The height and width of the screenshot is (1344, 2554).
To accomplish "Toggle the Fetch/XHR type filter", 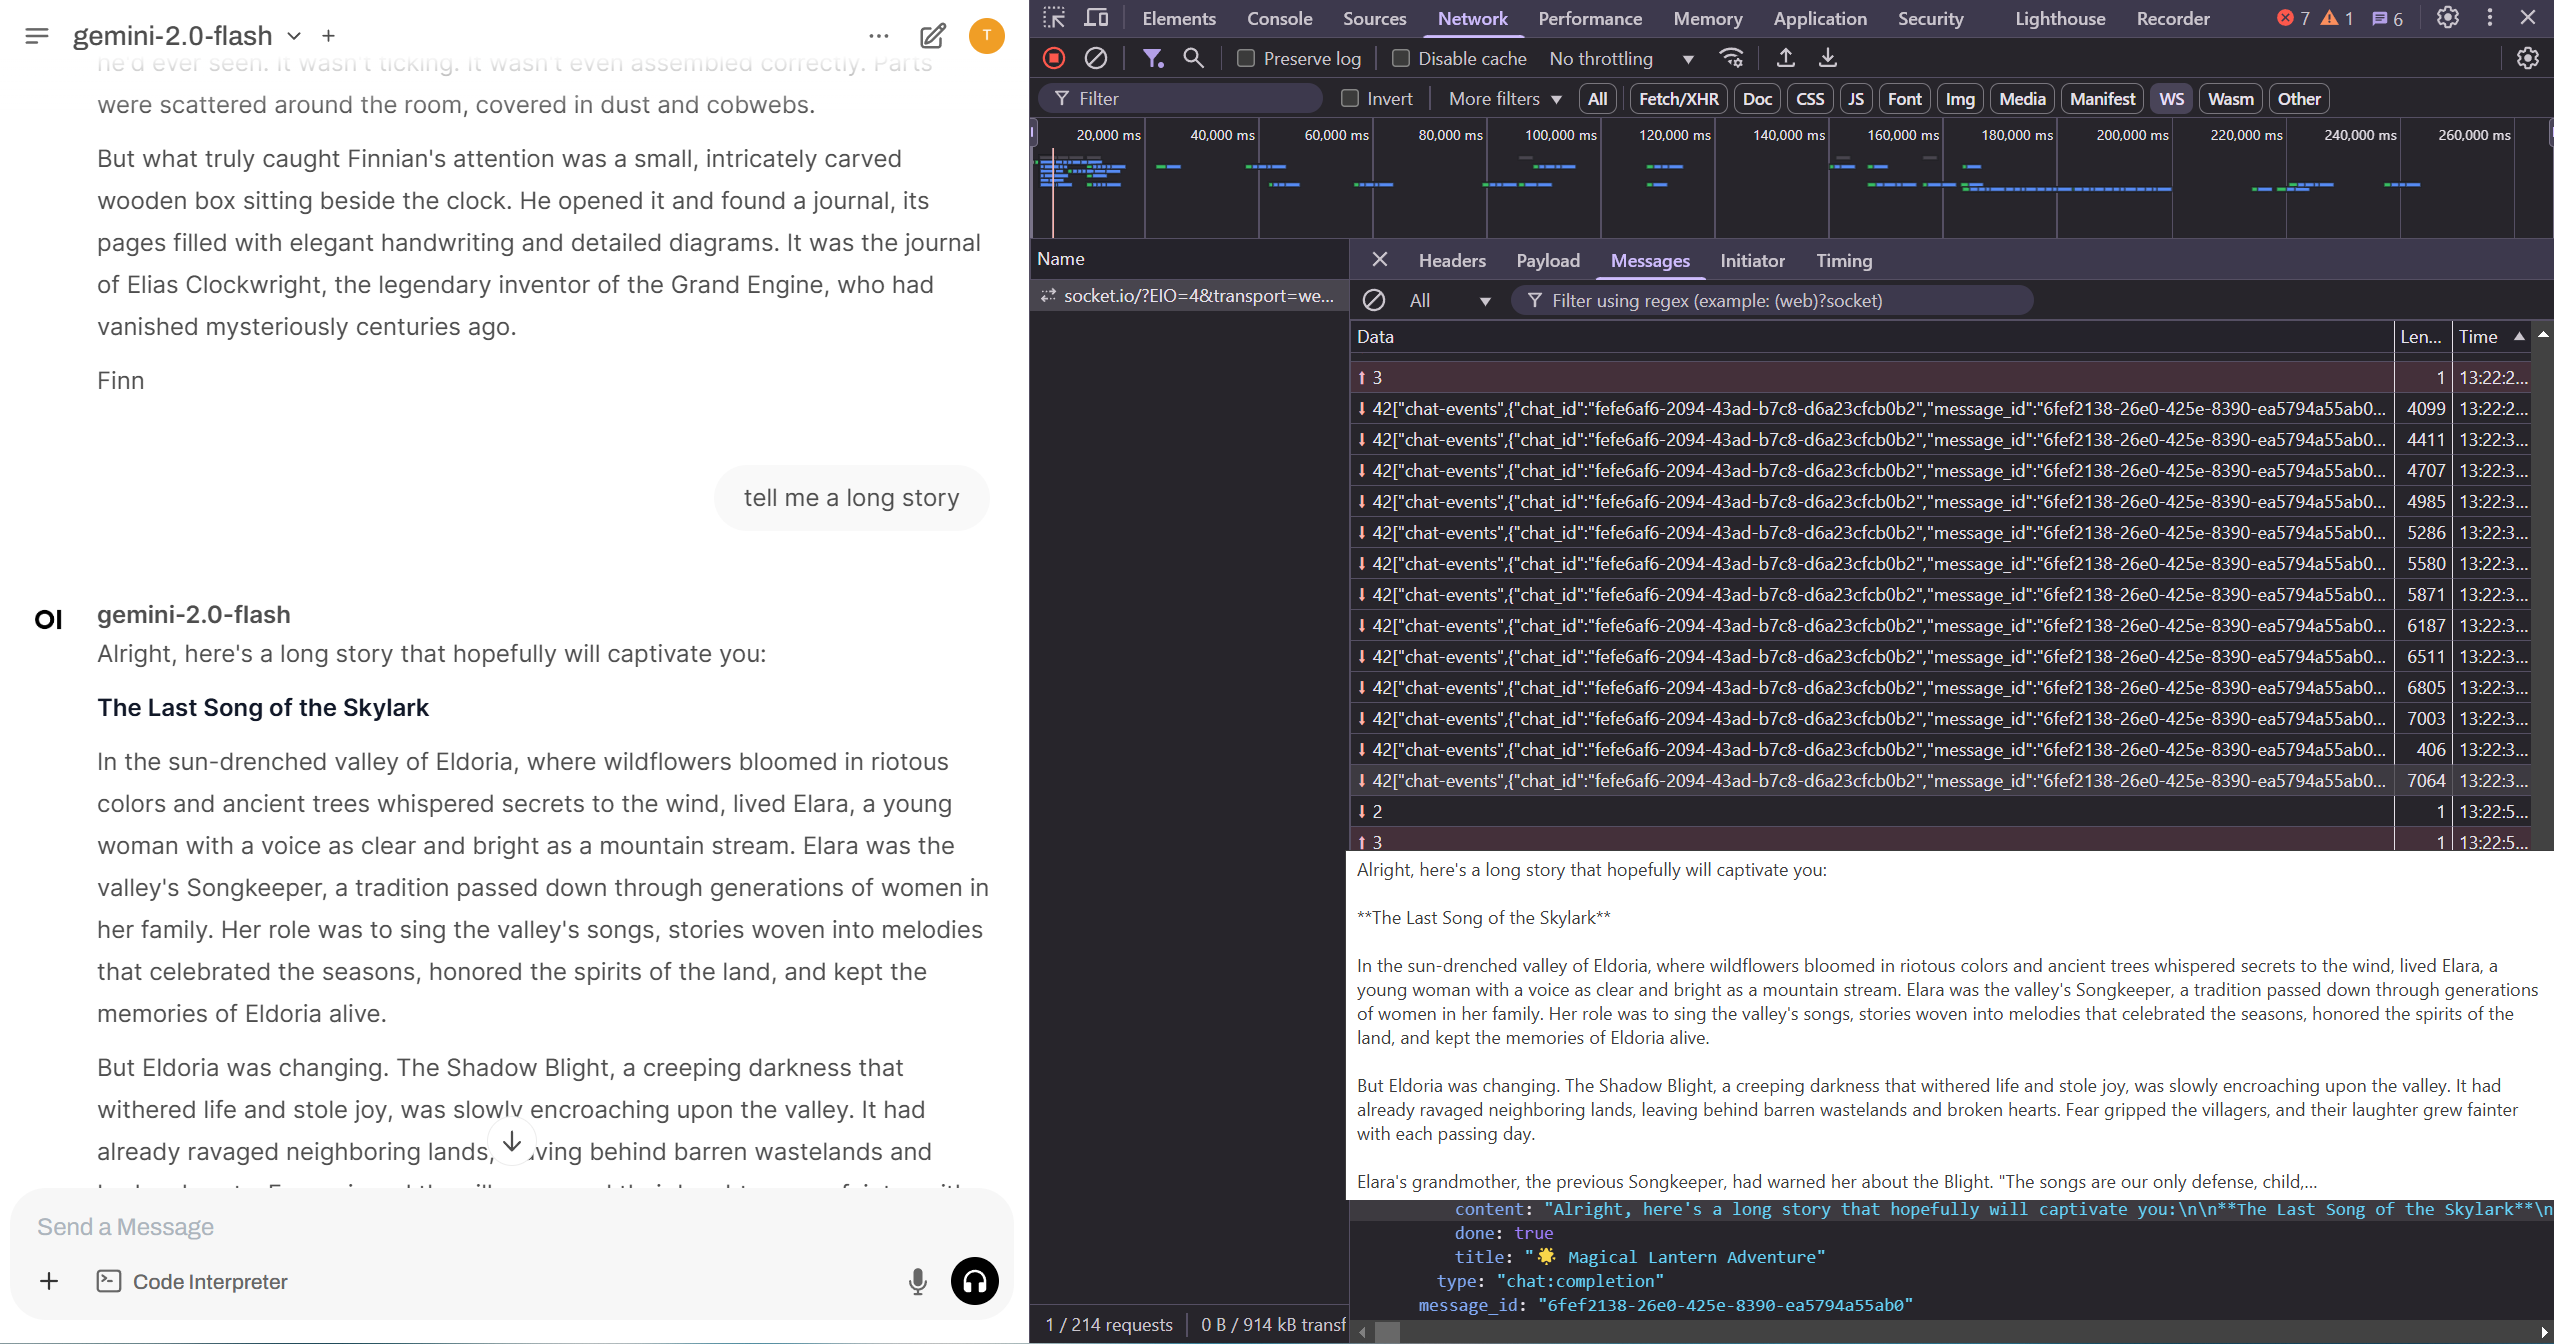I will coord(1679,98).
